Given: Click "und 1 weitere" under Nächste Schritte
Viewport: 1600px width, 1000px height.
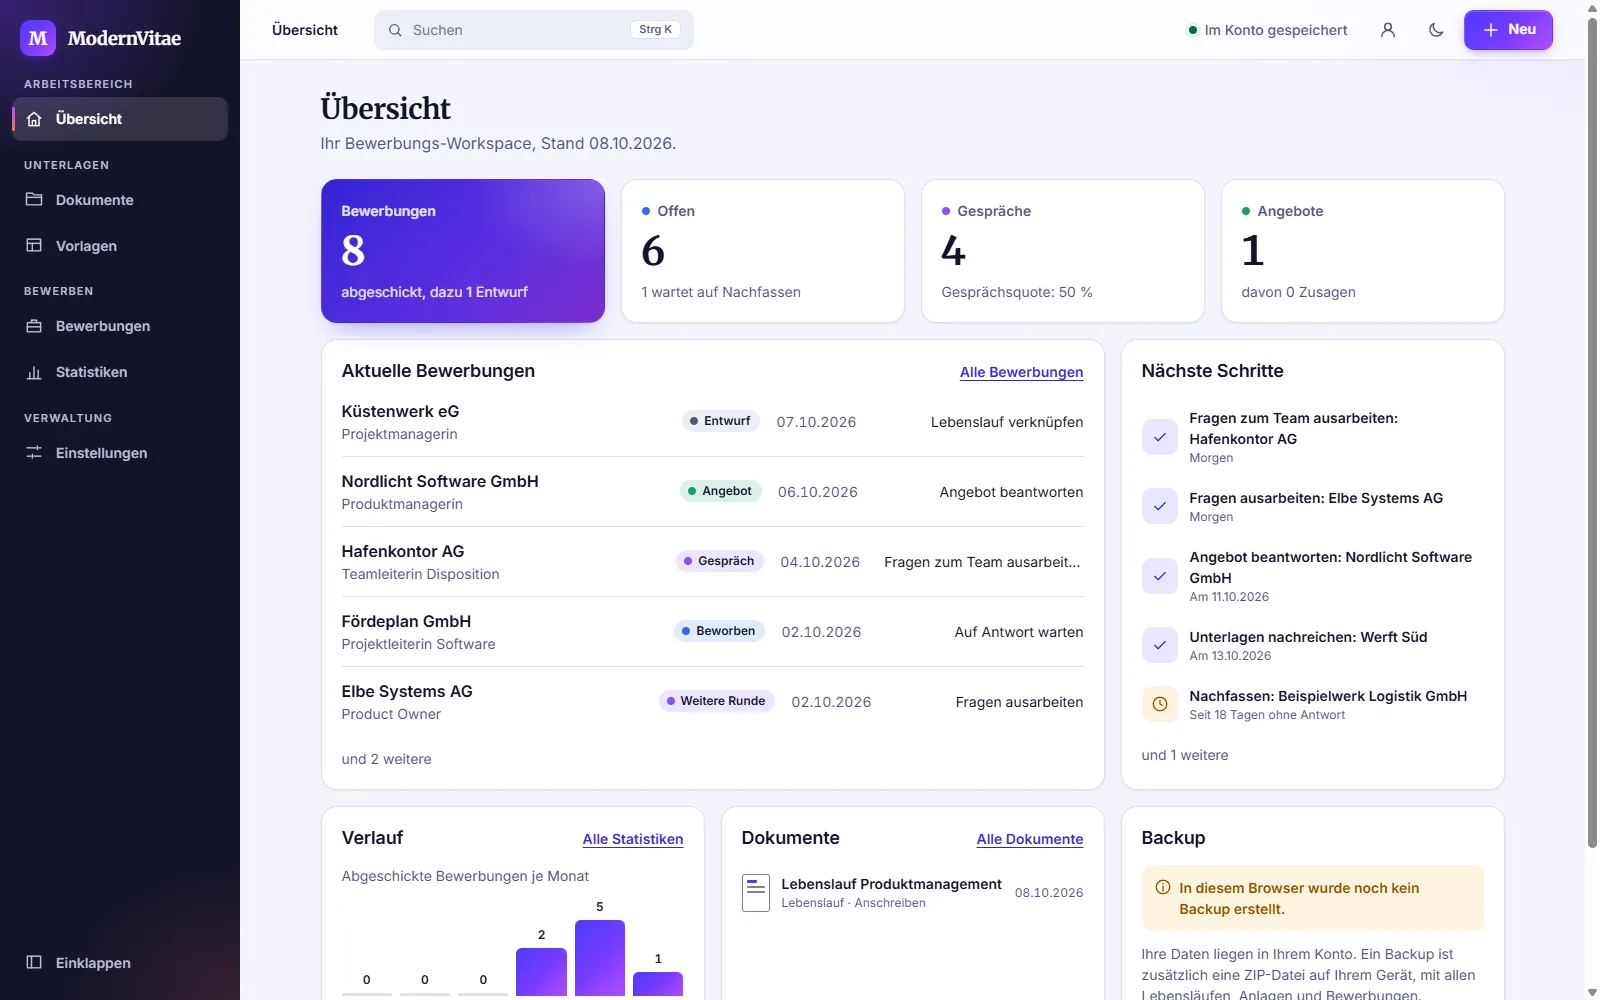Looking at the screenshot, I should coord(1185,755).
